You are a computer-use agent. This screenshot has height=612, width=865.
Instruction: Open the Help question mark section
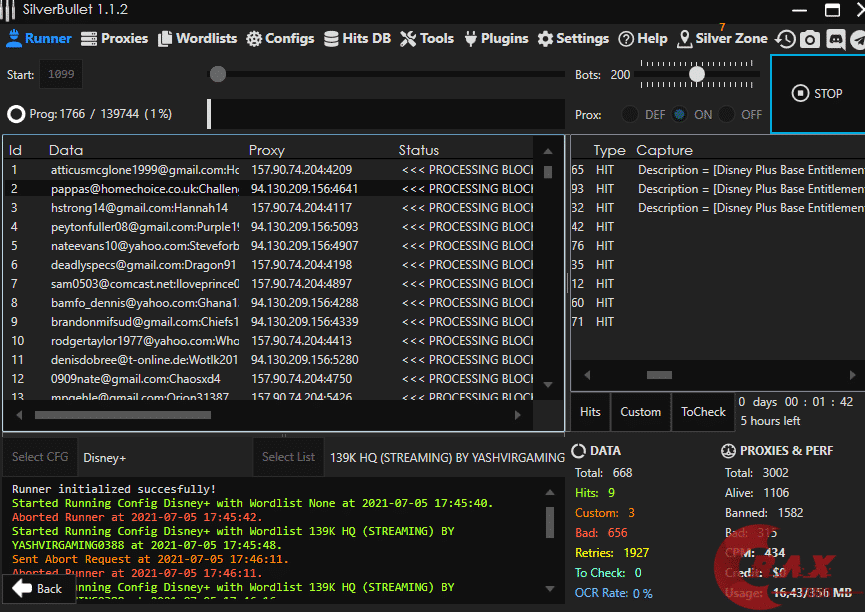tap(642, 38)
